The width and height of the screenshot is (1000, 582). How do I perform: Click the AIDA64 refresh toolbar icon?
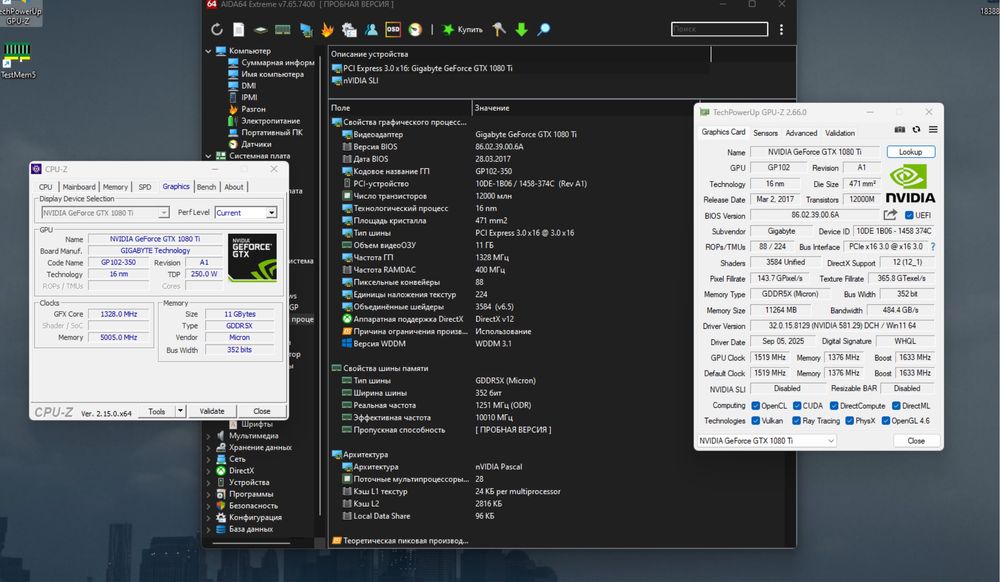pyautogui.click(x=217, y=29)
